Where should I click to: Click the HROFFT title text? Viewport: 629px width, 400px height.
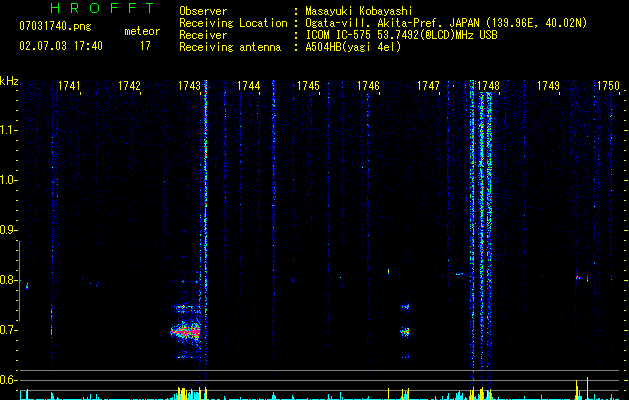pos(103,8)
